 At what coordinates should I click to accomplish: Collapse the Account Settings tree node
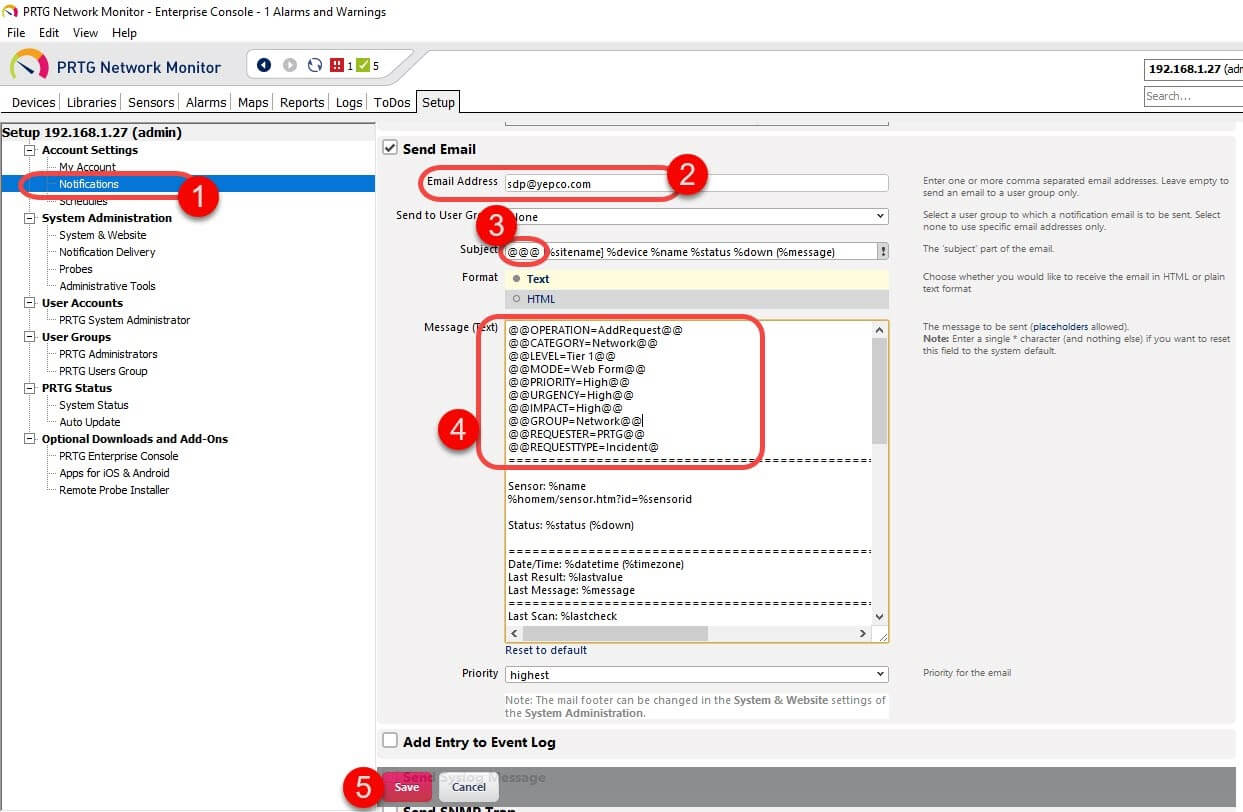(x=30, y=150)
